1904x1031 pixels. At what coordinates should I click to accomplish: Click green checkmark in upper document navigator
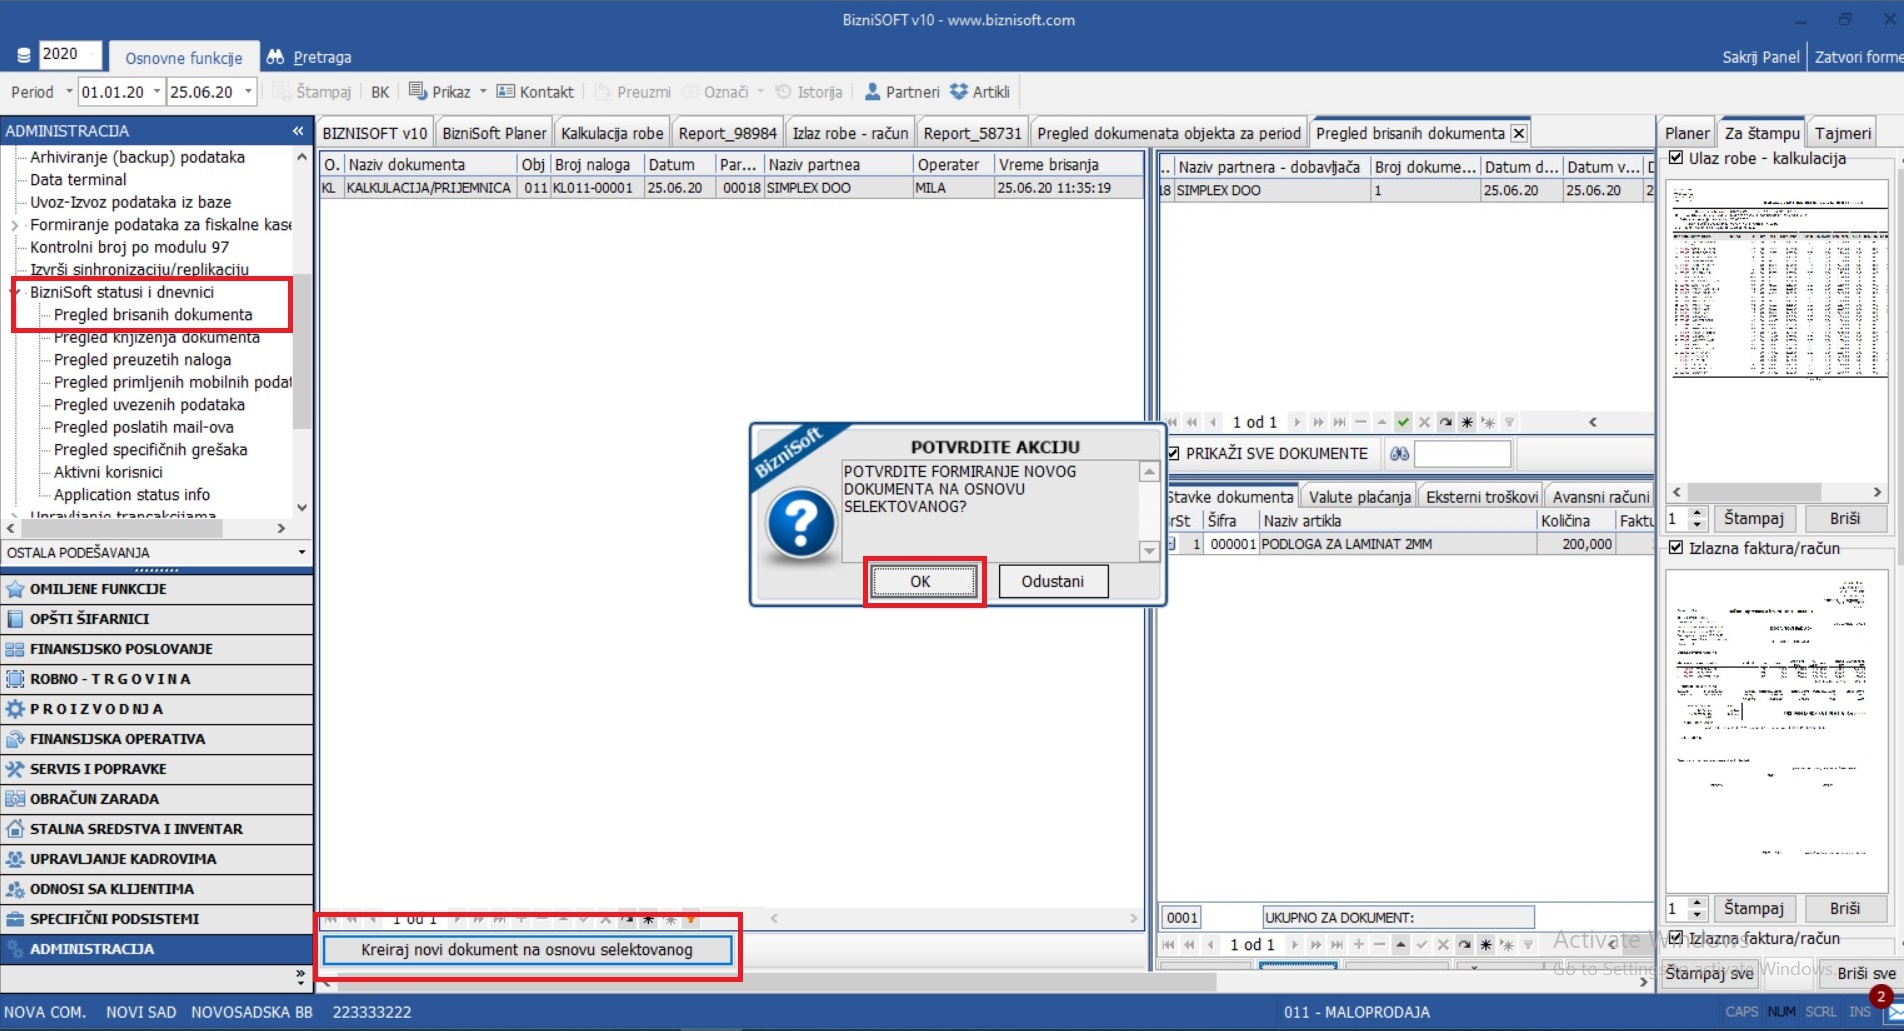(1403, 422)
